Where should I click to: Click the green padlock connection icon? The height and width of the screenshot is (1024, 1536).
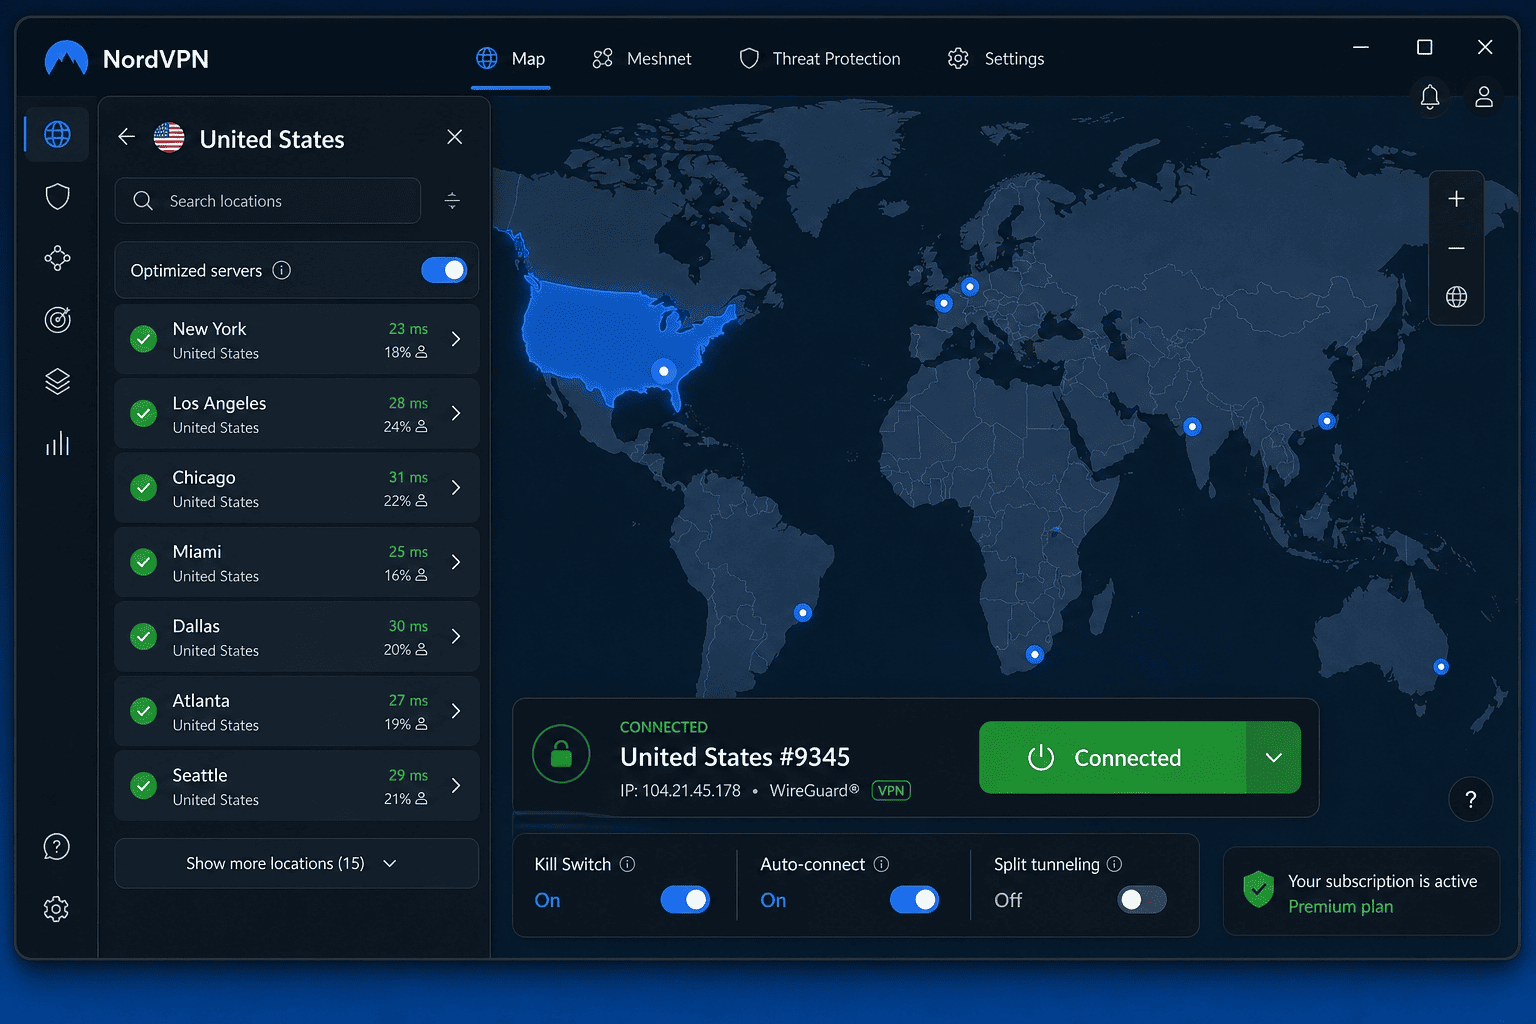561,754
